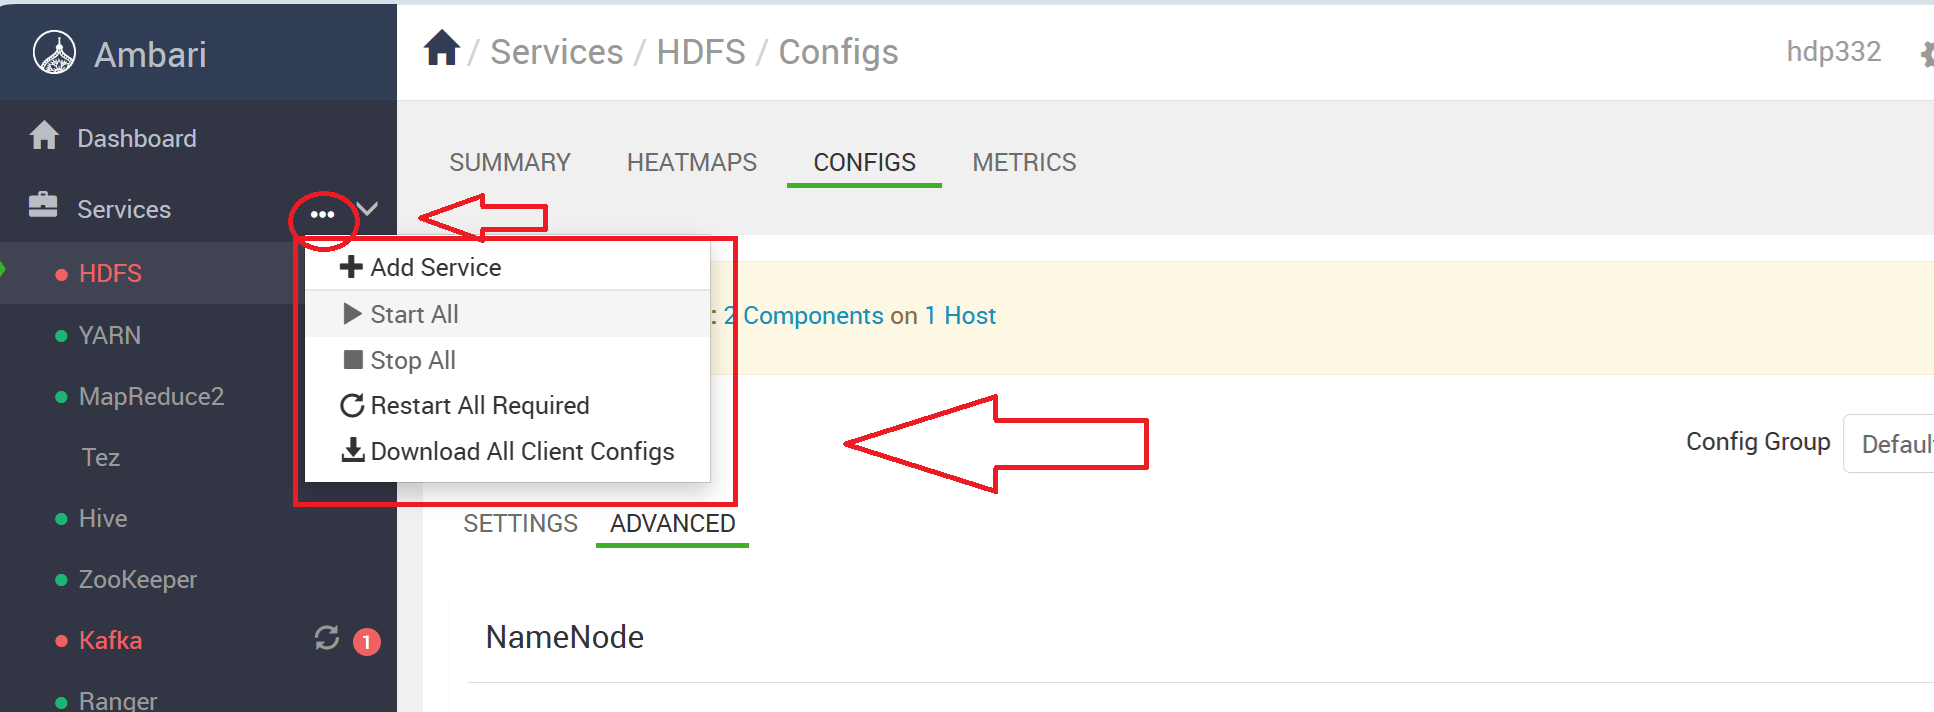Viewport: 1934px width, 712px height.
Task: Click the Ambari logo icon
Action: 54,53
